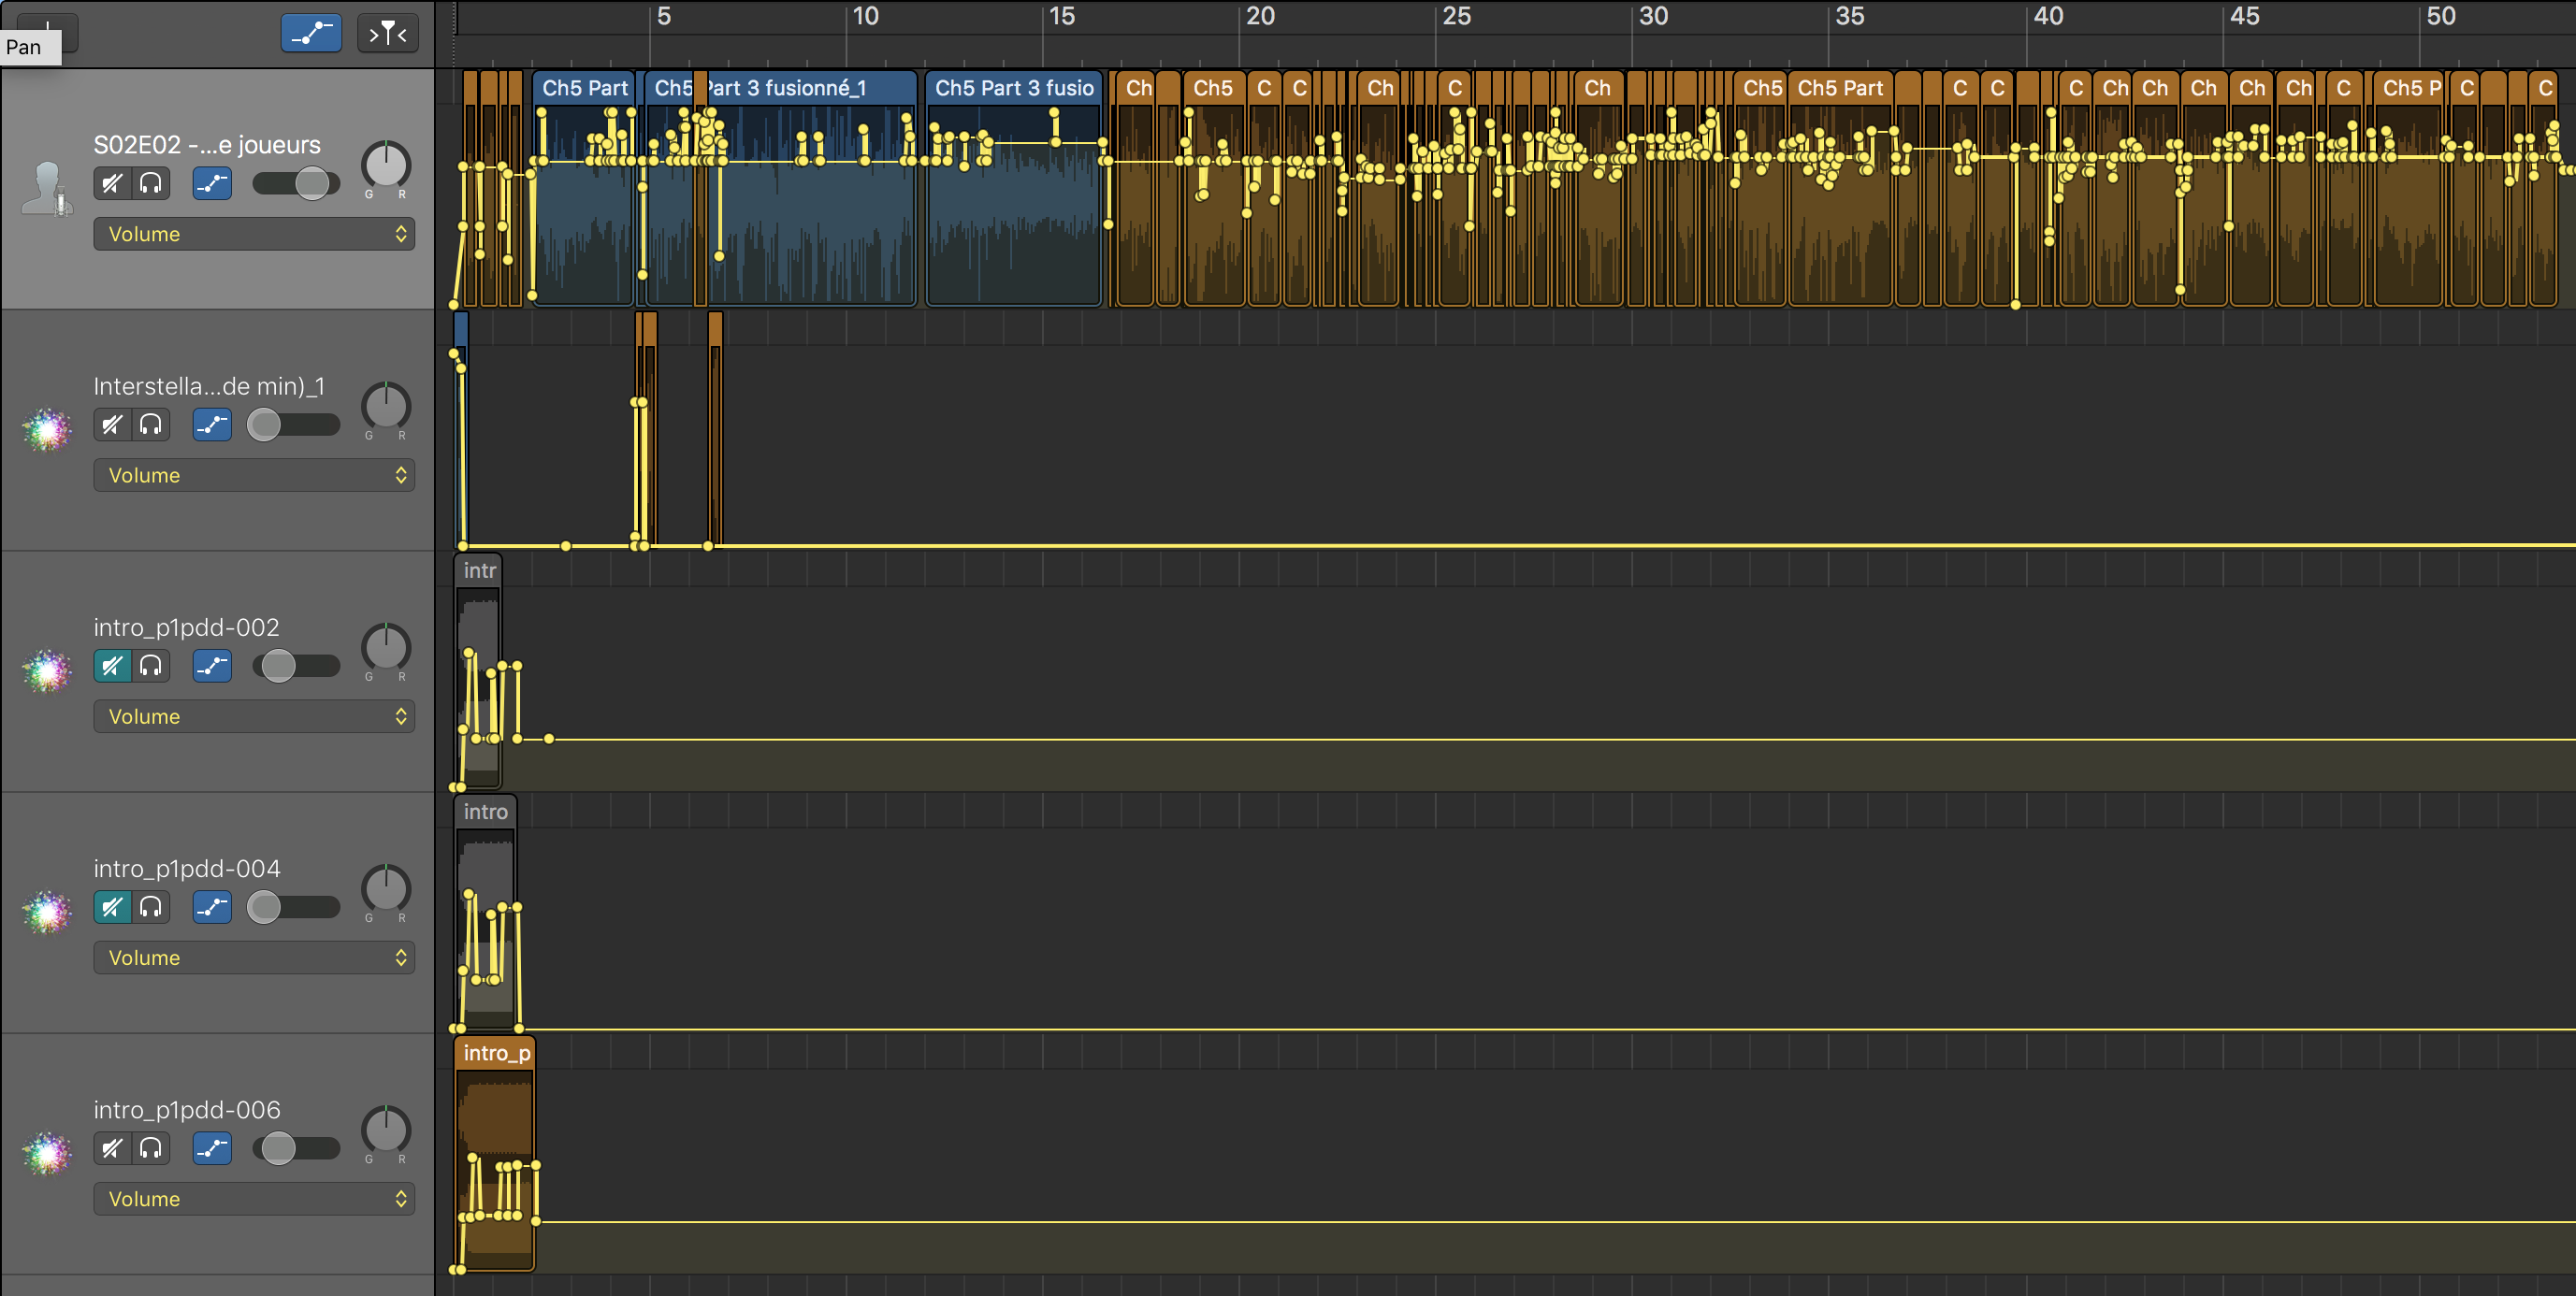Image resolution: width=2576 pixels, height=1296 pixels.
Task: Unmute the intro_p1pdd-004 track
Action: click(113, 907)
